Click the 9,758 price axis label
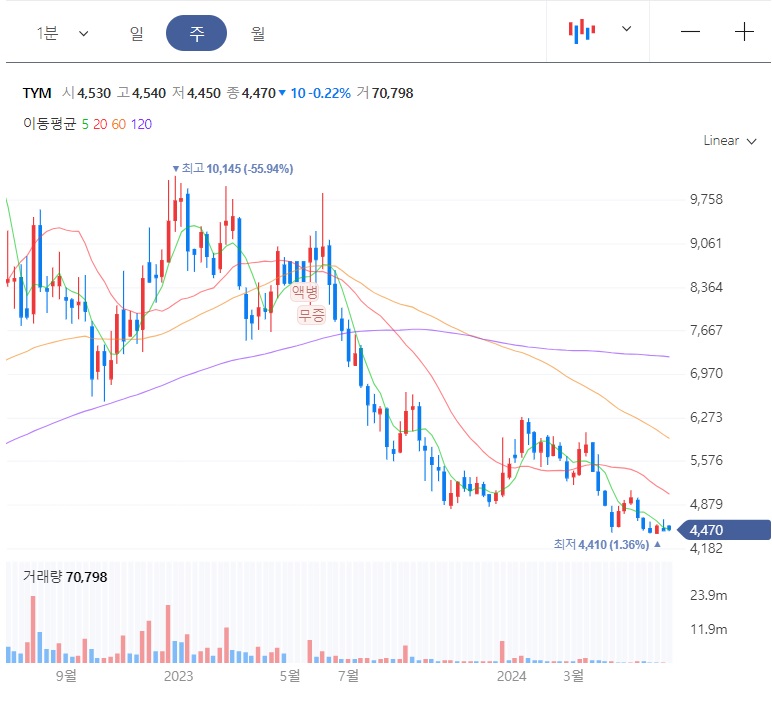 [706, 199]
